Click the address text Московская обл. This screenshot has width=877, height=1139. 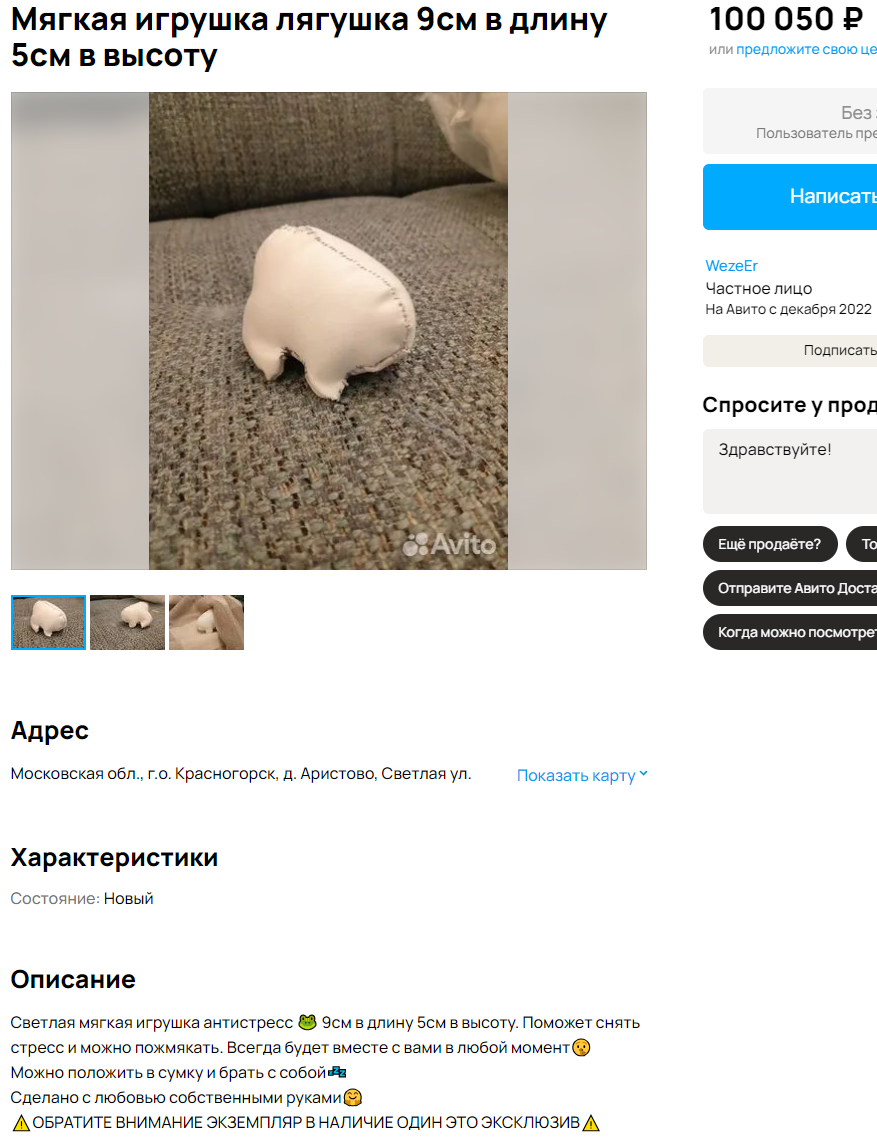coord(241,774)
